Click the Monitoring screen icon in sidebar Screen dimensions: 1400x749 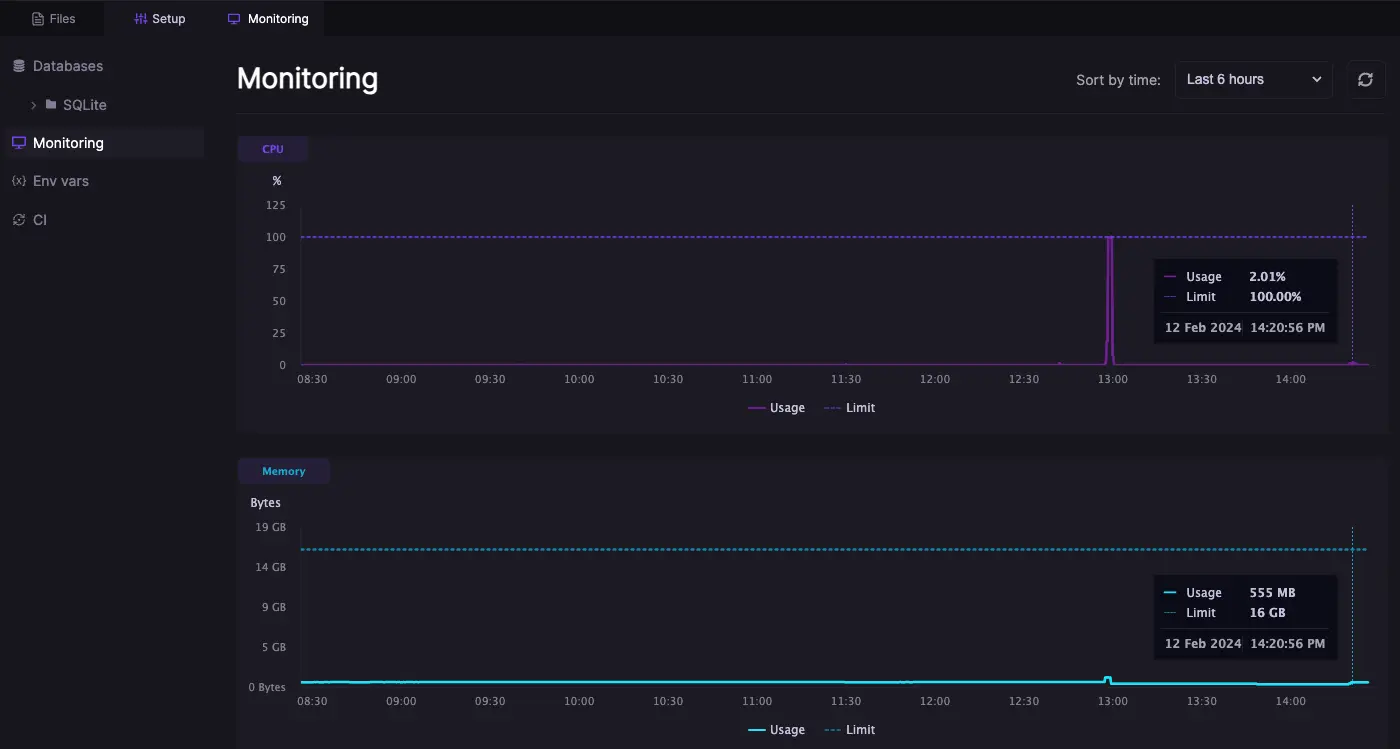click(x=18, y=143)
